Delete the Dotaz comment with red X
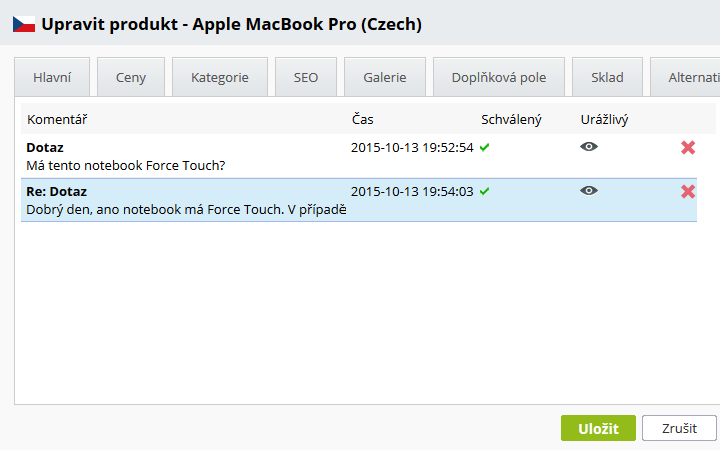The image size is (720, 450). [x=688, y=147]
